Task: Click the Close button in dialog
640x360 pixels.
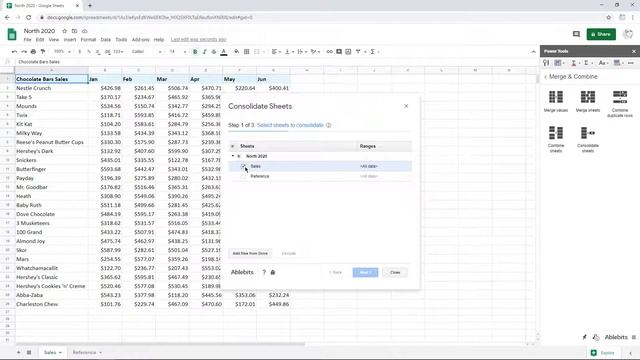Action: point(395,272)
